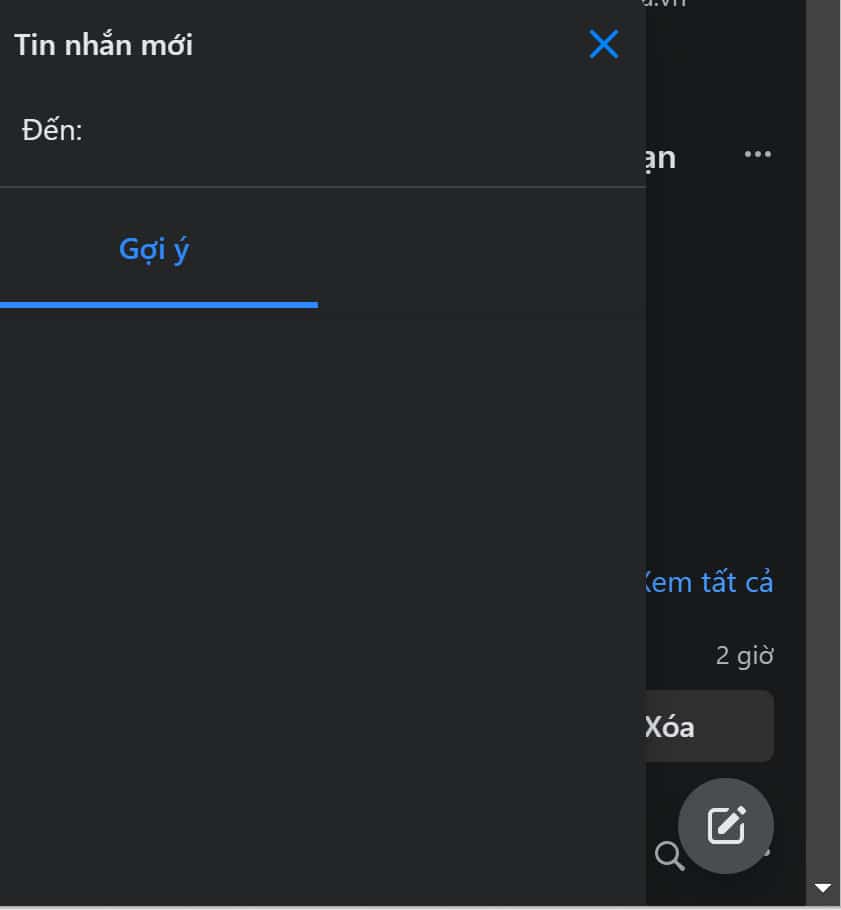Viewport: 841px width, 910px height.
Task: Click the partly hidden icon right of search
Action: click(766, 854)
